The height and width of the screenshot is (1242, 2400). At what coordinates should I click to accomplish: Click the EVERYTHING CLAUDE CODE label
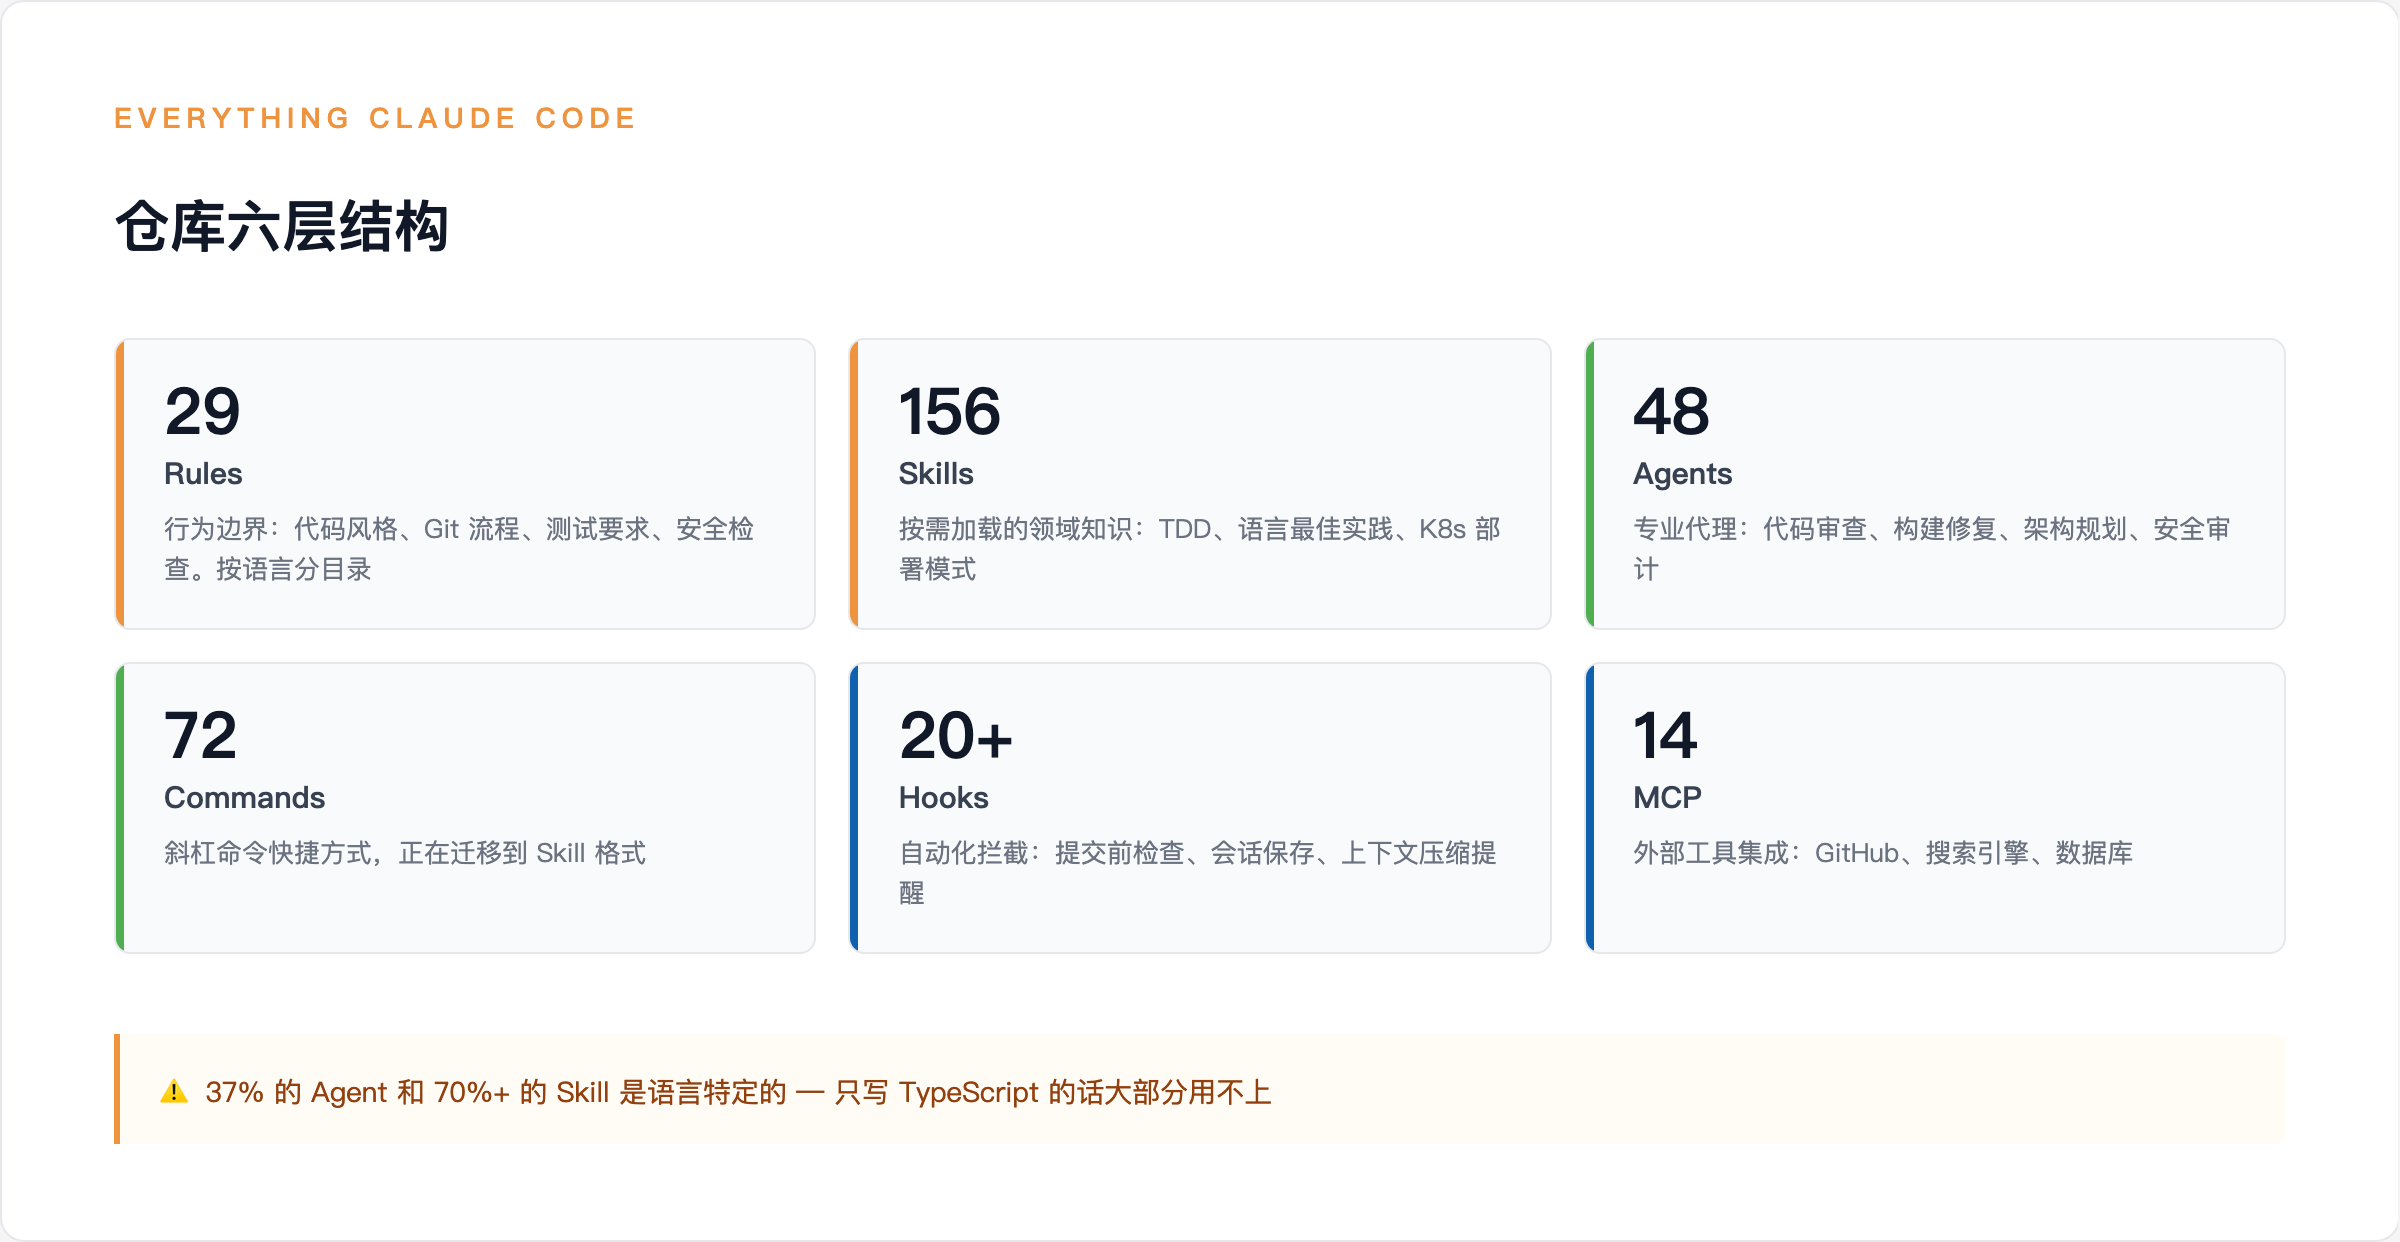tap(373, 117)
